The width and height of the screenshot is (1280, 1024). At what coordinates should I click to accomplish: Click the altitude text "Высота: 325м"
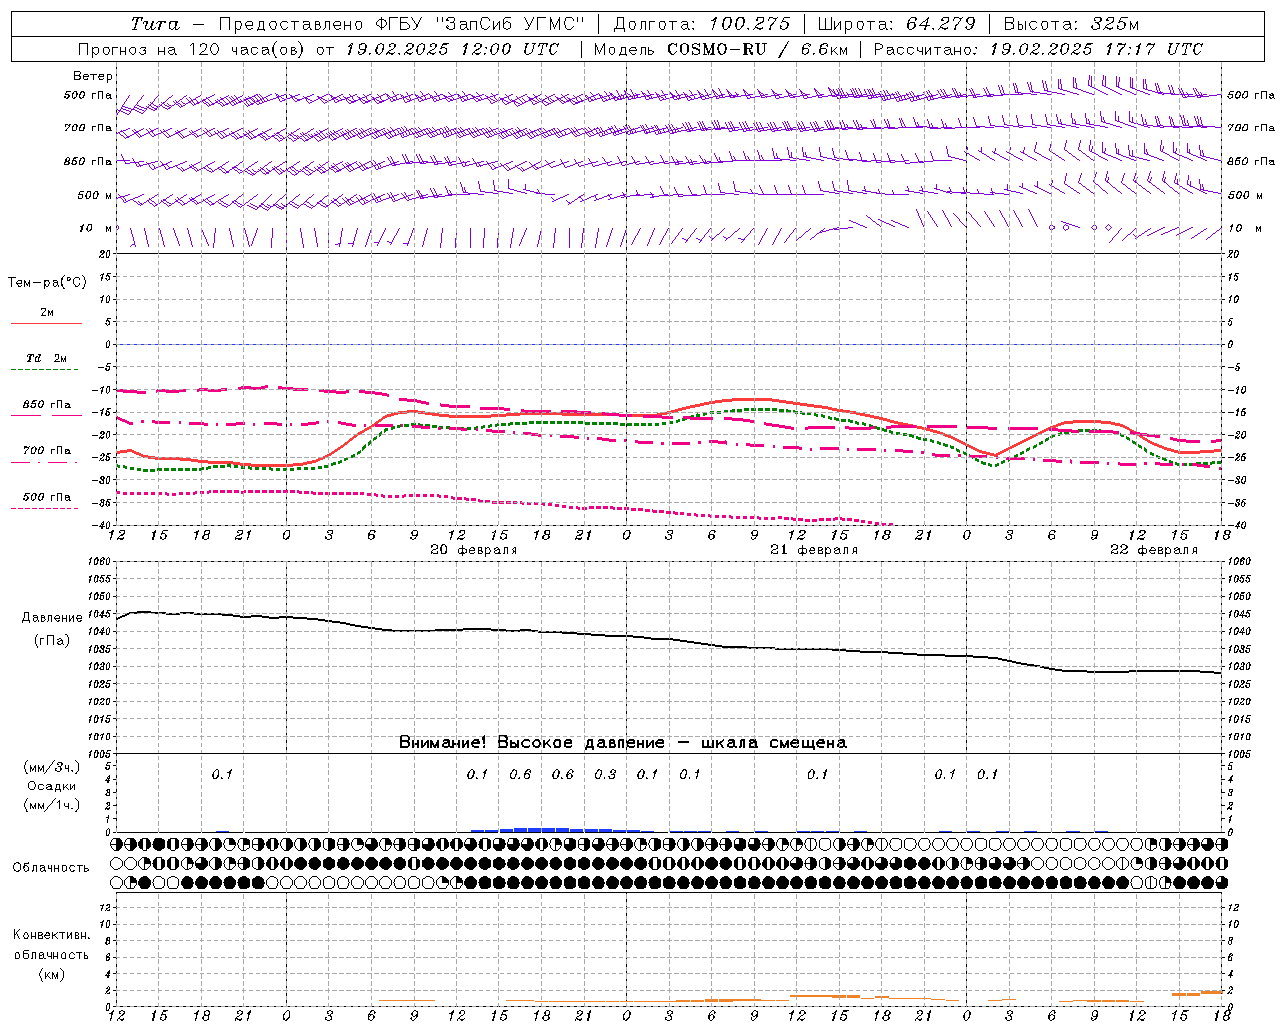(x=1071, y=24)
